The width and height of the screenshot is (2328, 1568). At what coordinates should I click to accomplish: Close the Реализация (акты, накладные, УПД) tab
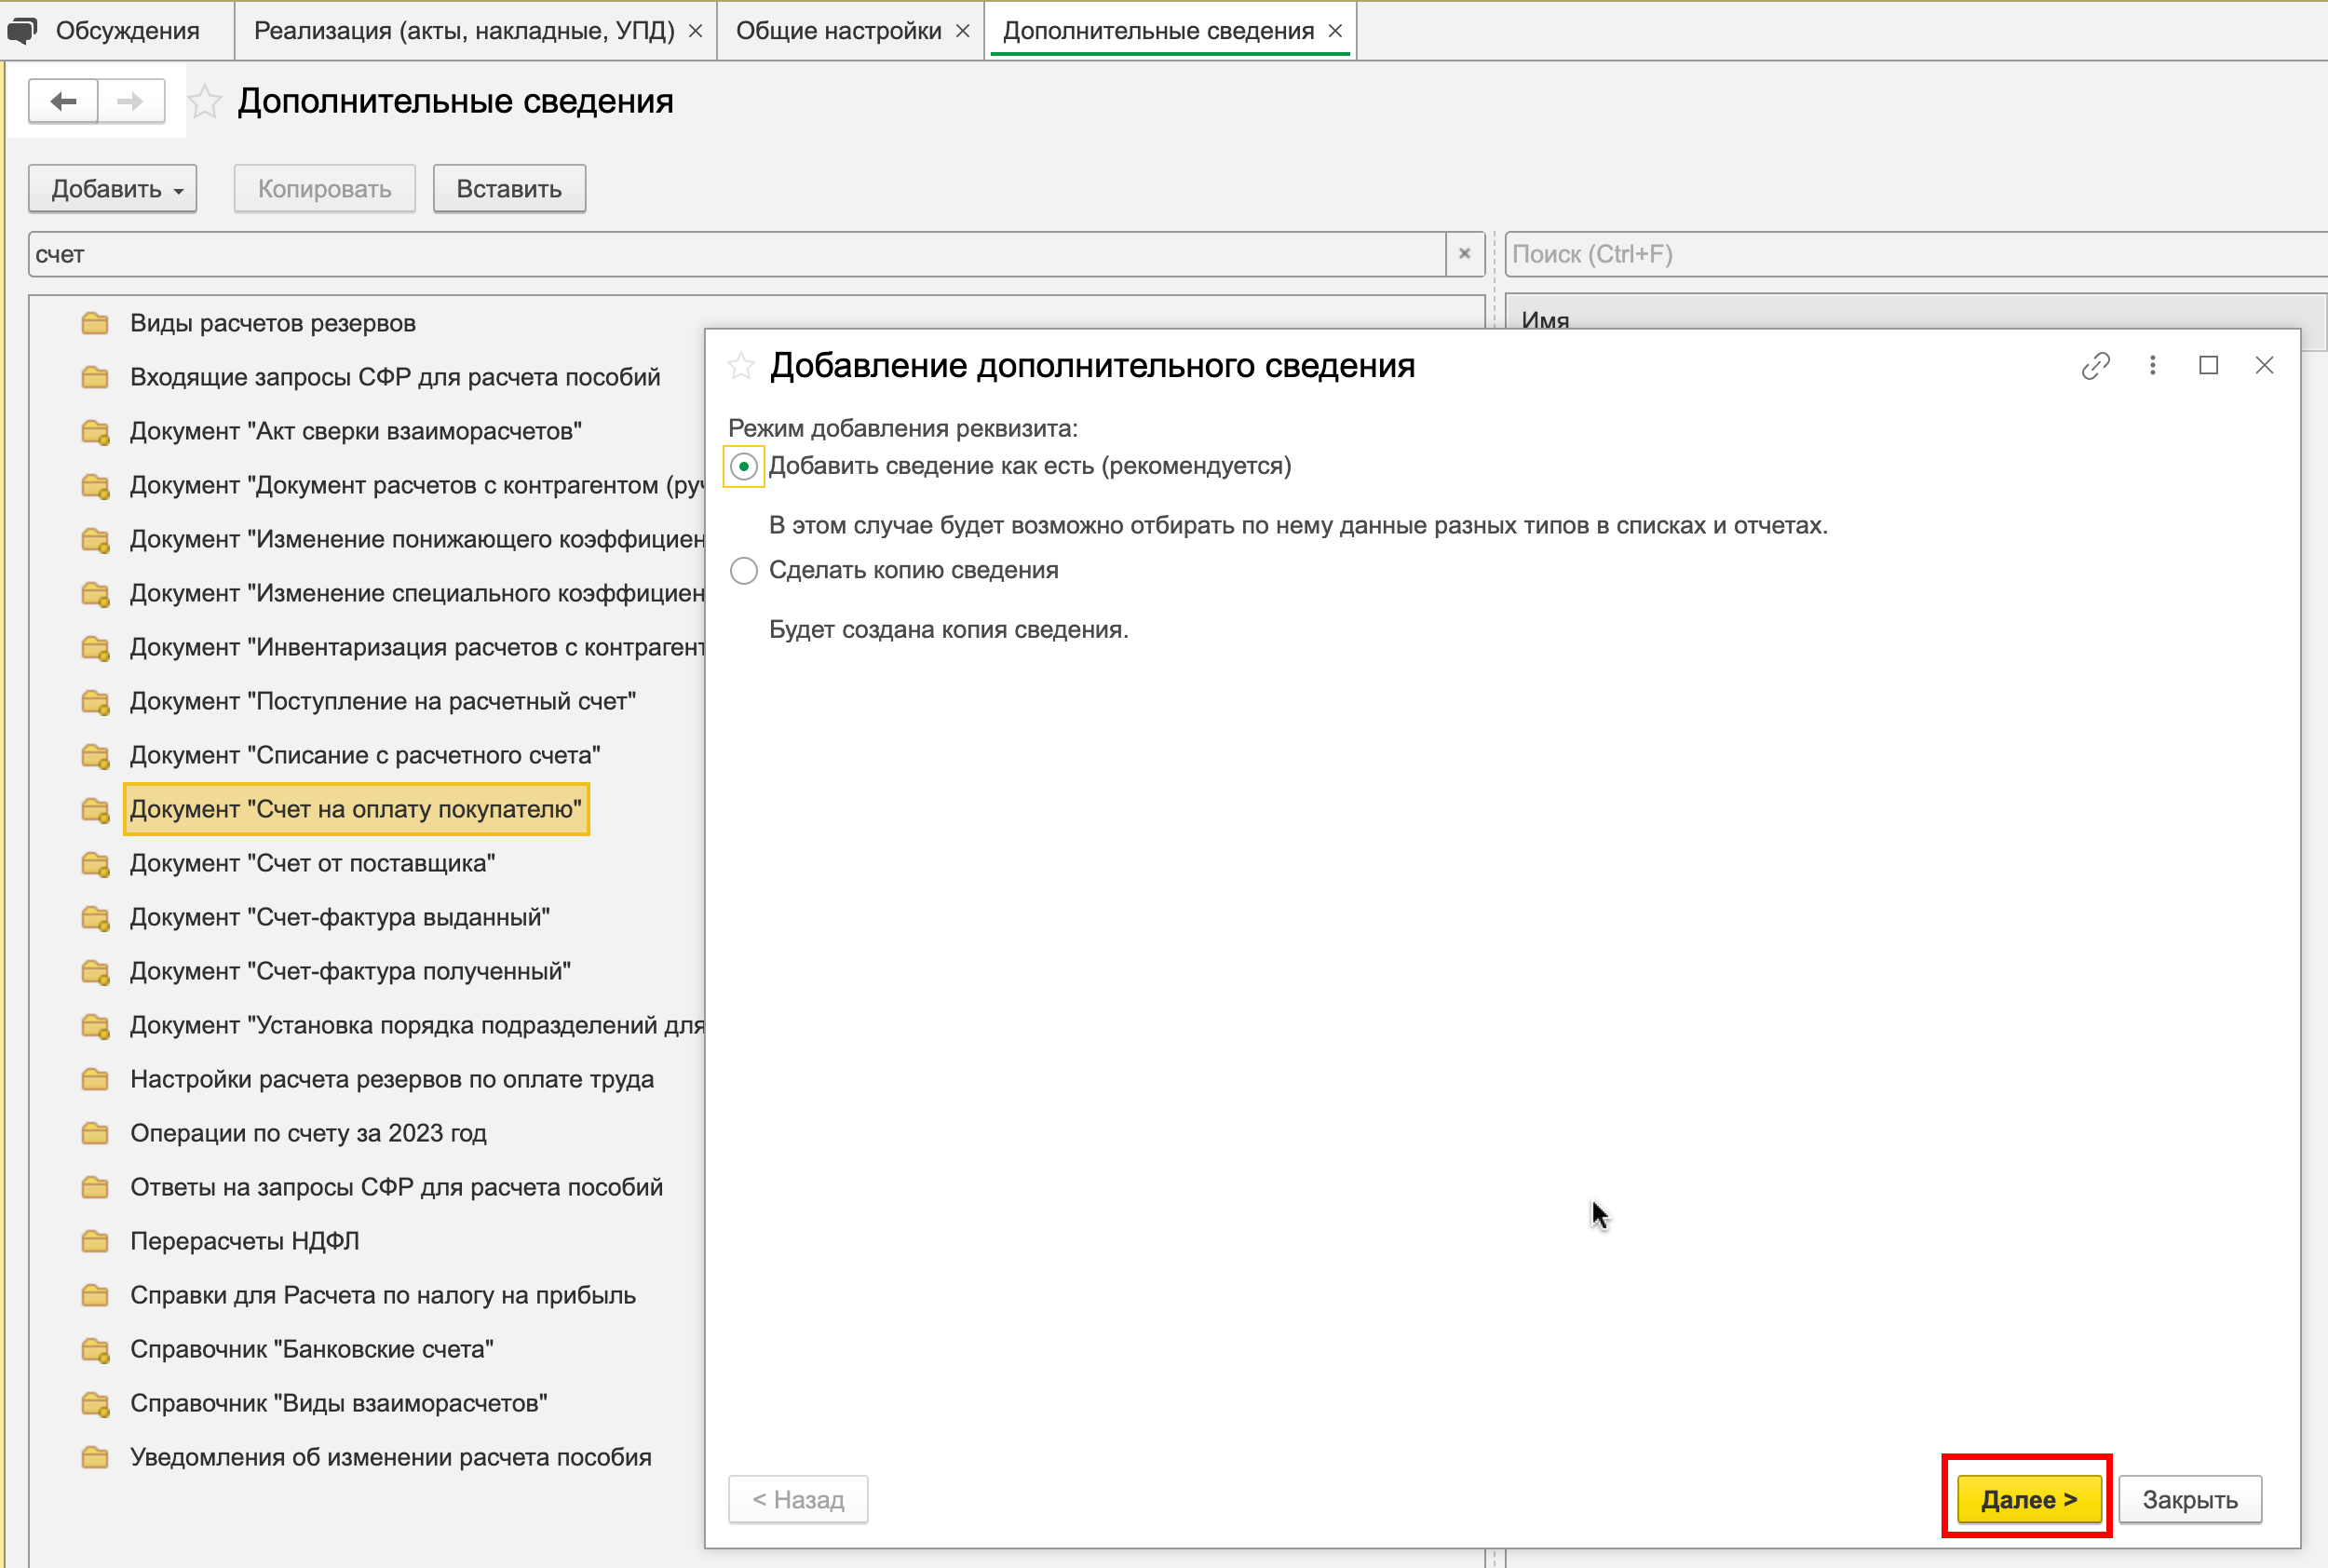(696, 31)
